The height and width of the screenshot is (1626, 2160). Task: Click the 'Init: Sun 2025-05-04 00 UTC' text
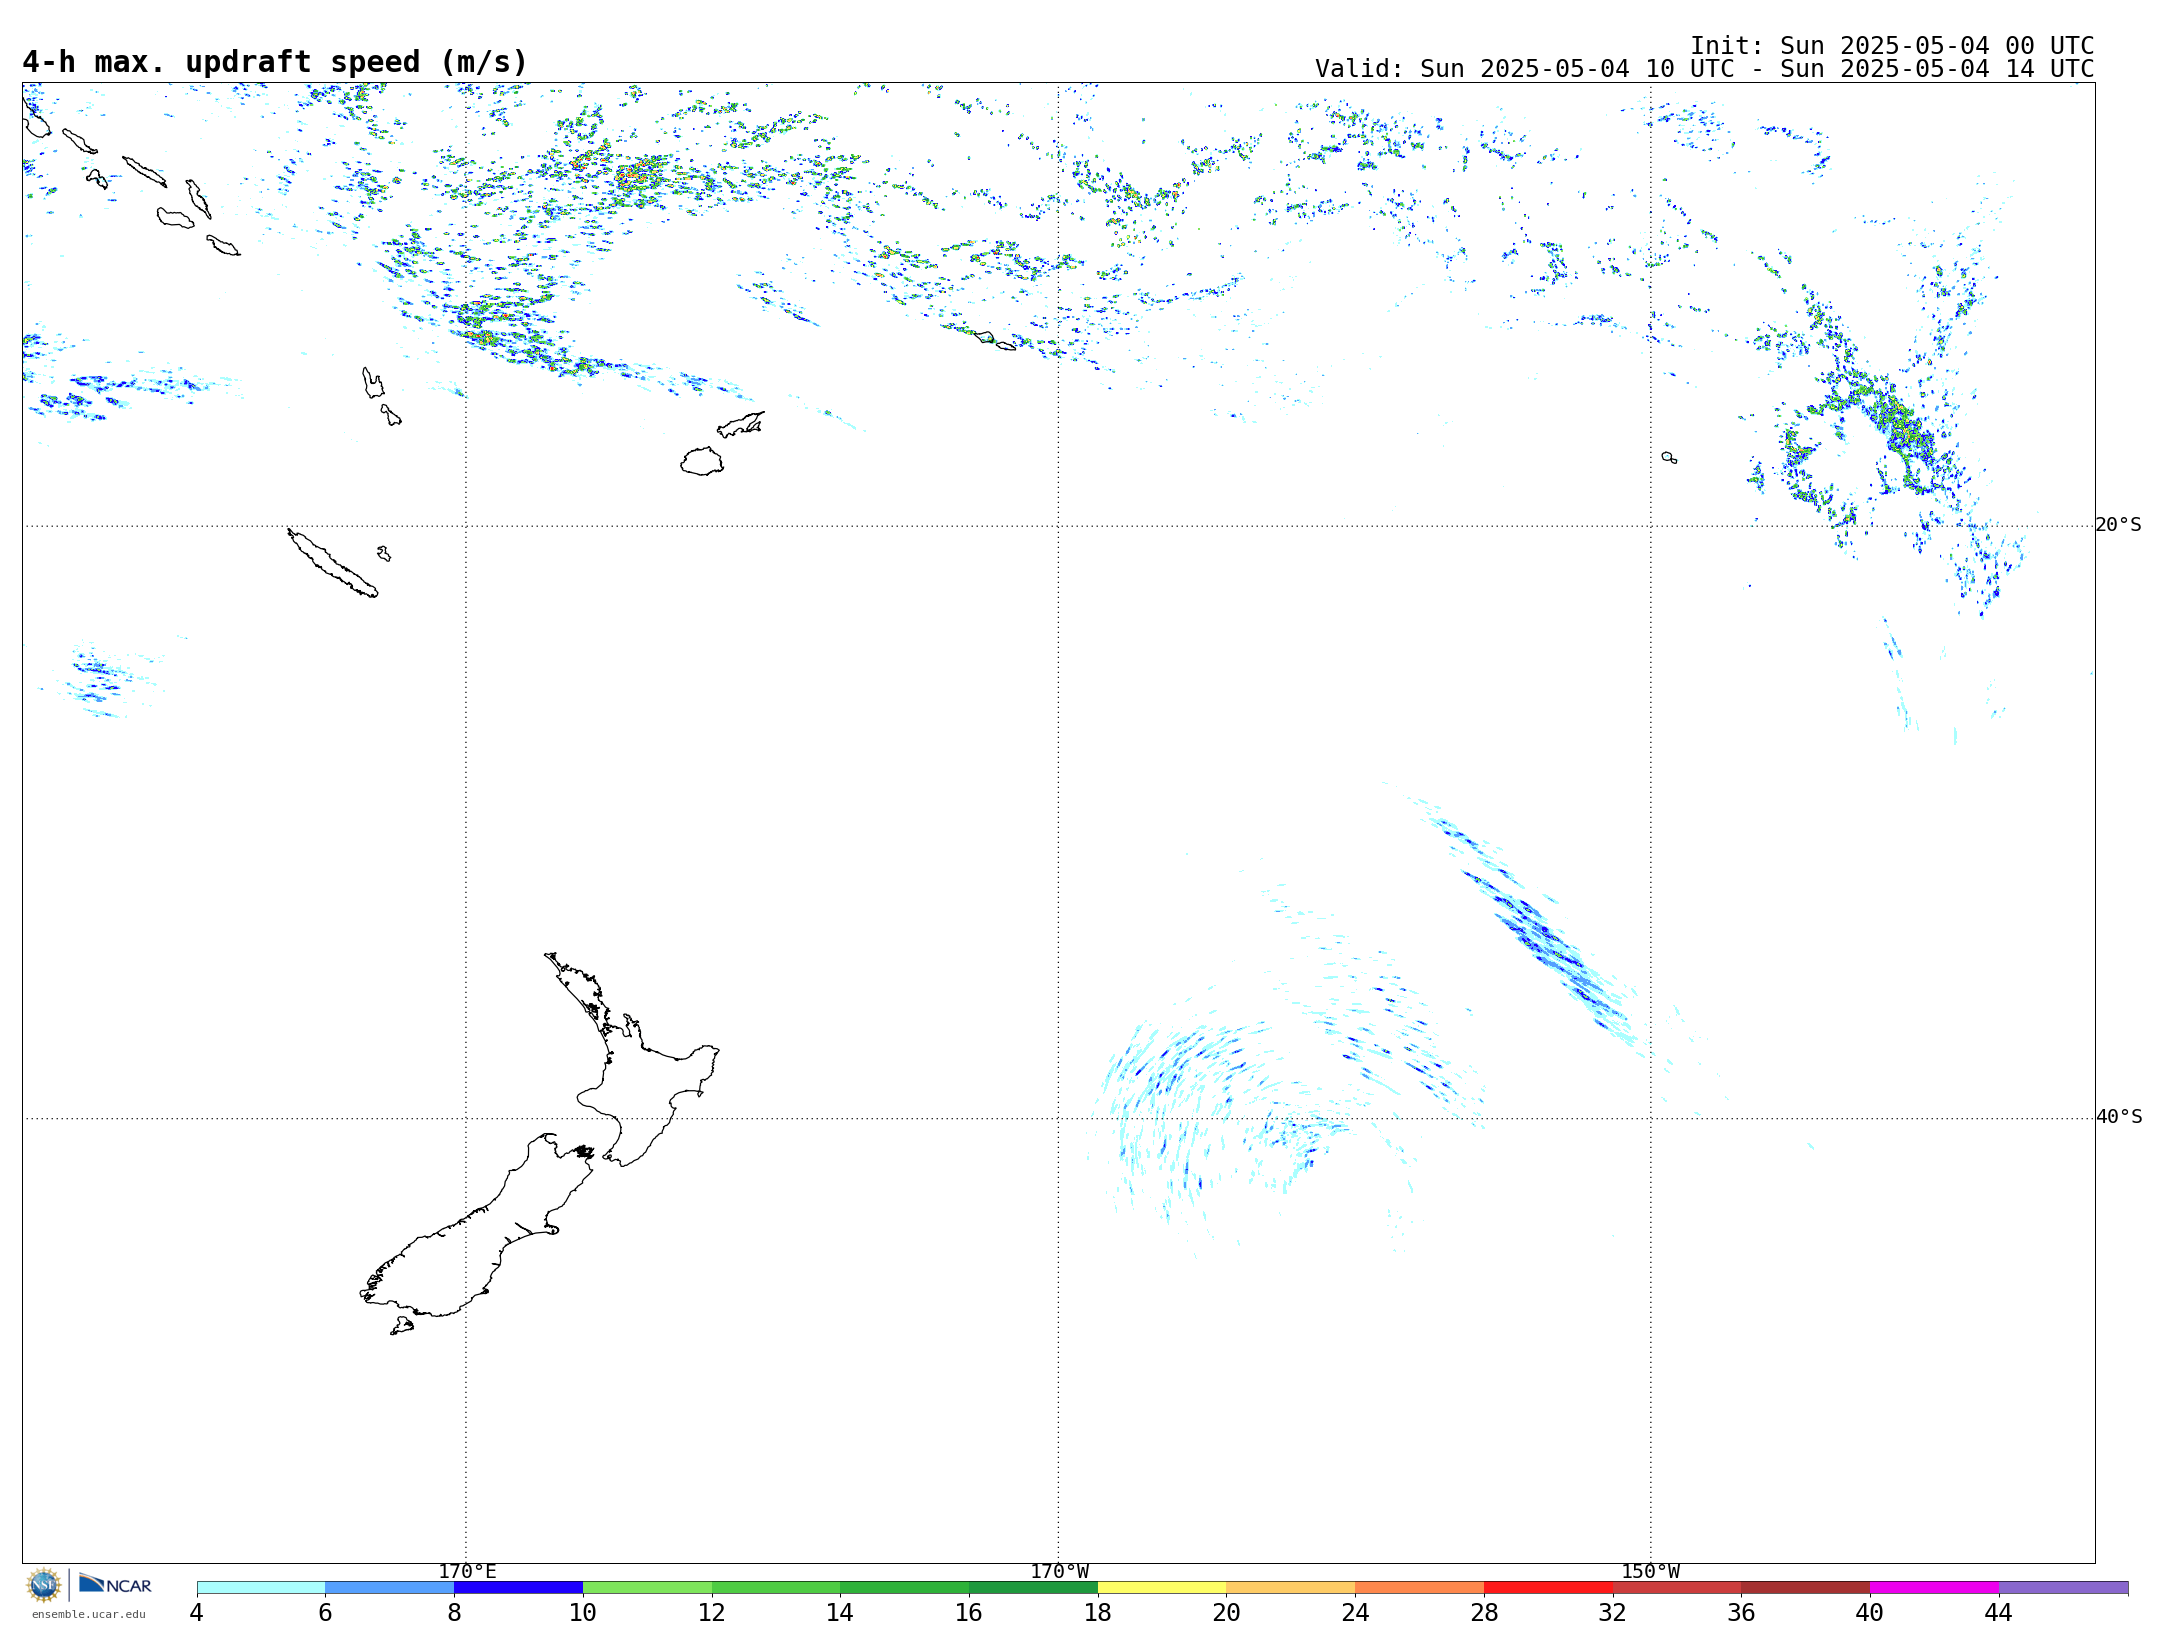coord(1892,46)
